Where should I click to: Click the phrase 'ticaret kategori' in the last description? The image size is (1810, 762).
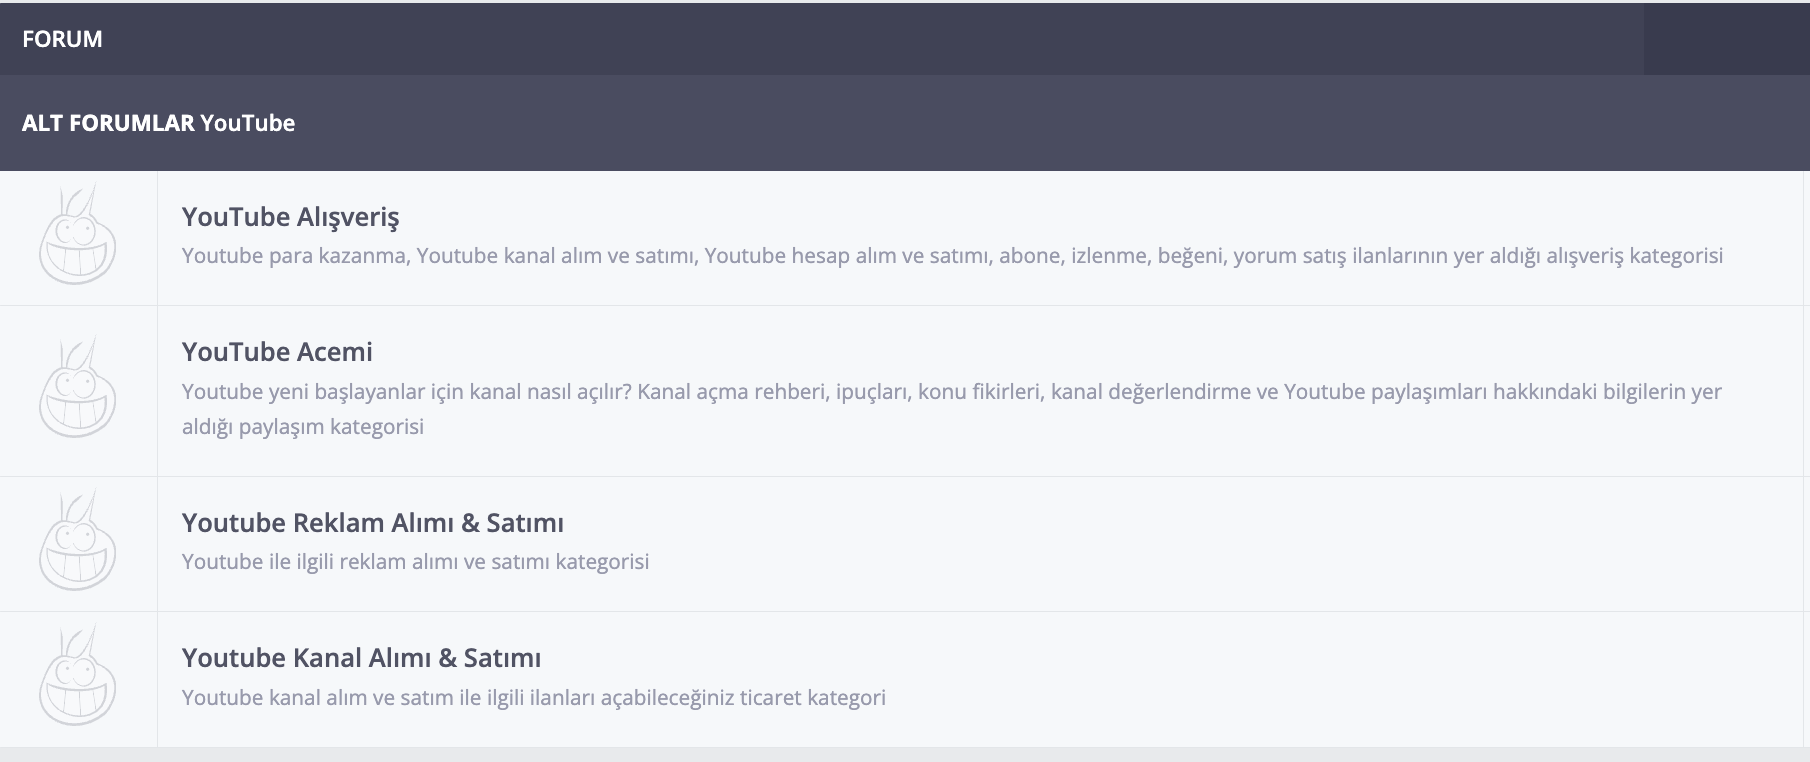(x=812, y=698)
